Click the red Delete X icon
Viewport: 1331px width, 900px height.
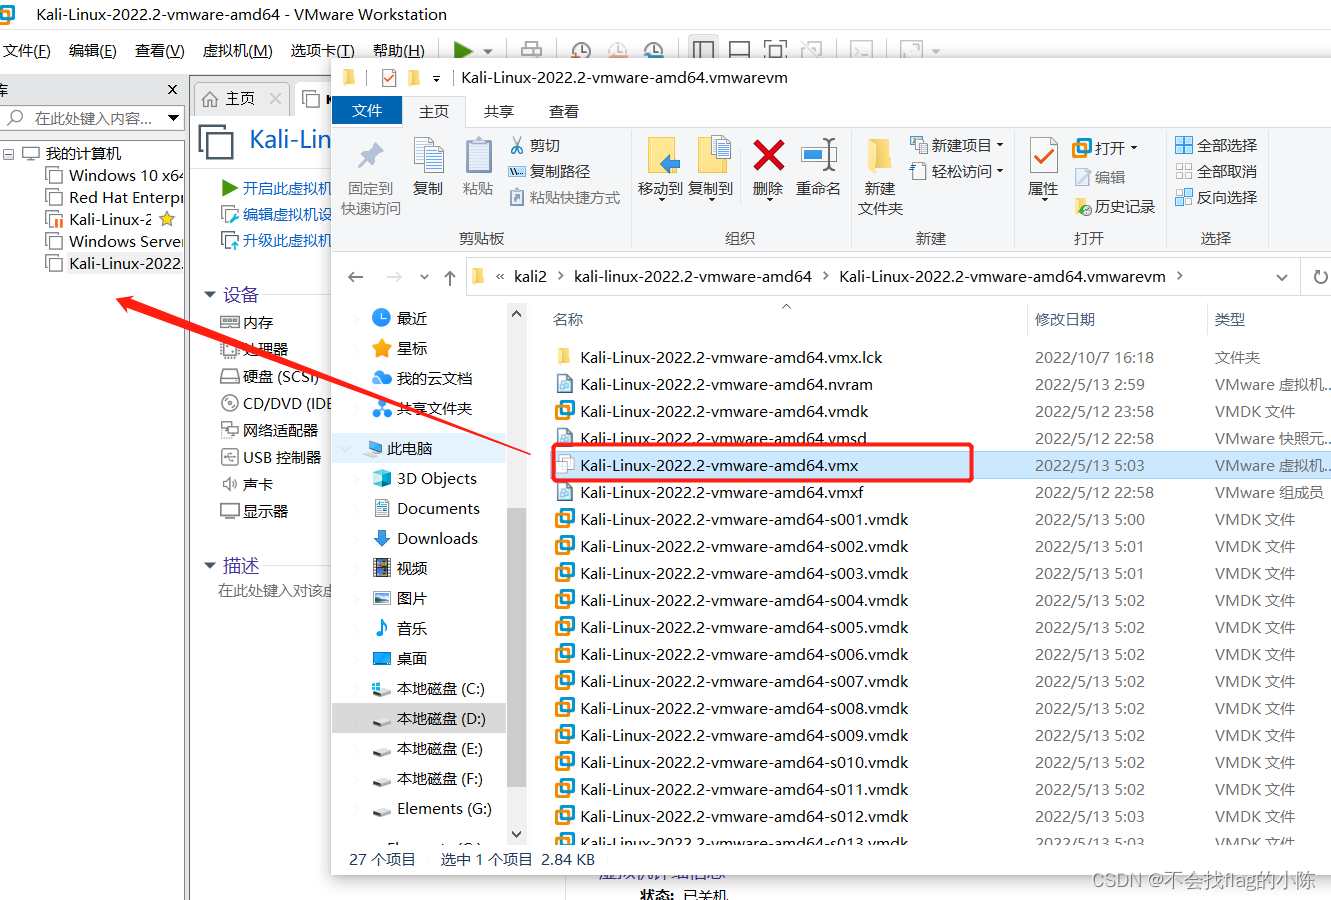(x=768, y=156)
